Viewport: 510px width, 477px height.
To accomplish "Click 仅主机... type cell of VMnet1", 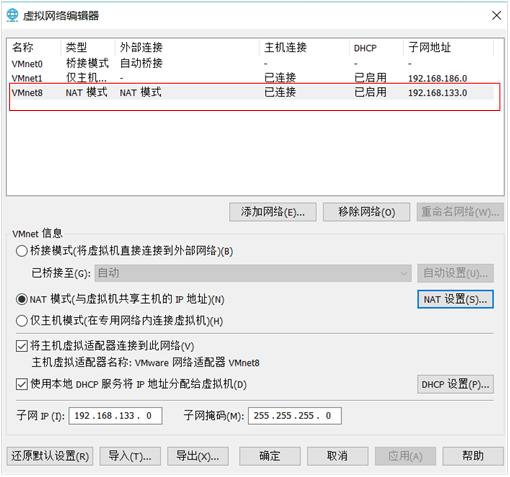I will click(86, 78).
